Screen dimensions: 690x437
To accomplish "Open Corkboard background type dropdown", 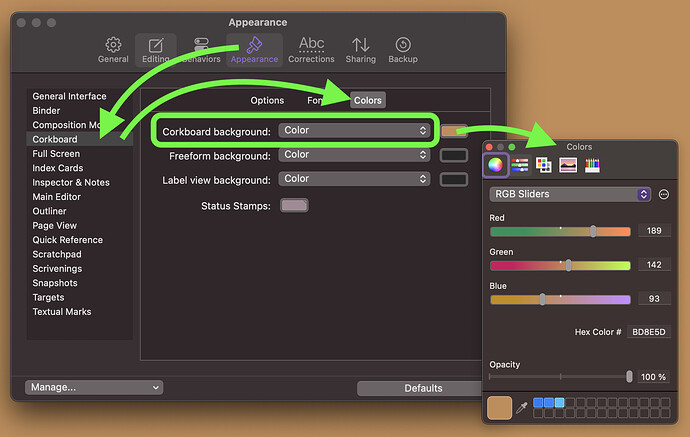I will [354, 130].
